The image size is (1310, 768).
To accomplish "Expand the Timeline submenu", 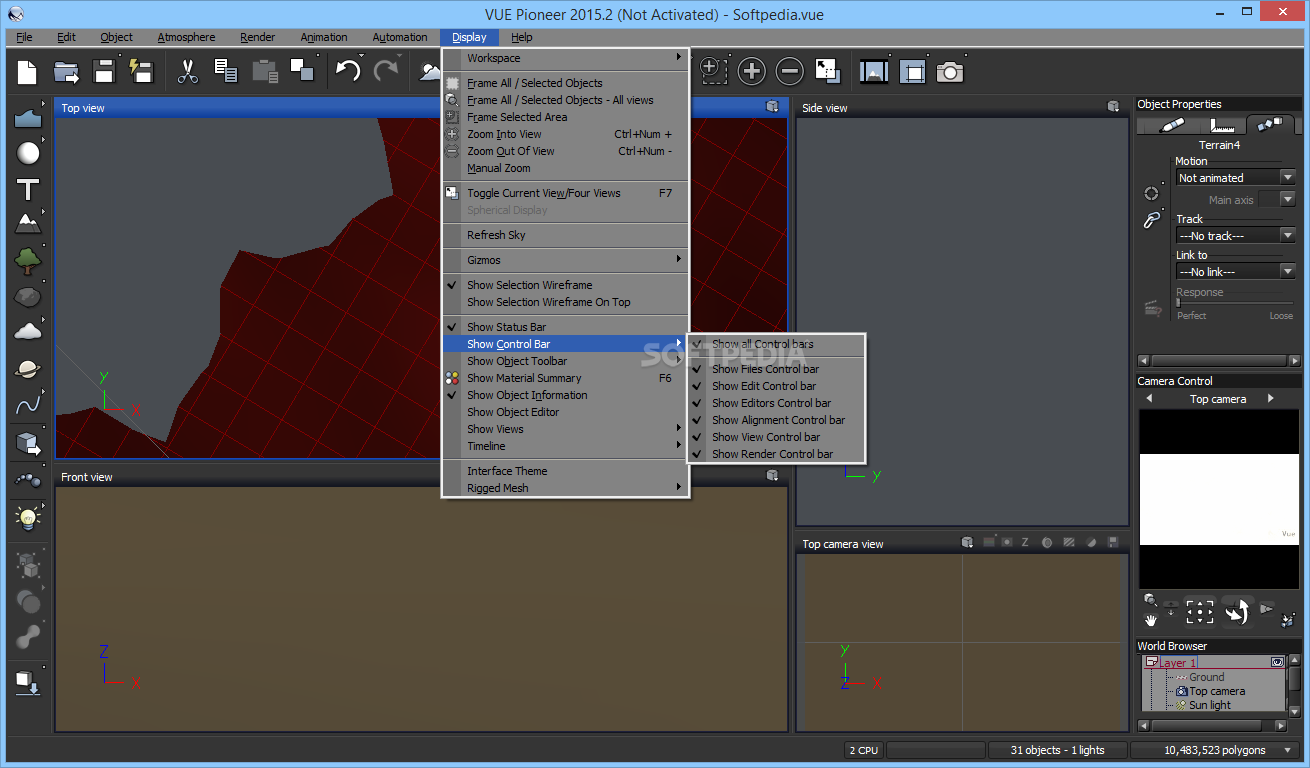I will 564,446.
